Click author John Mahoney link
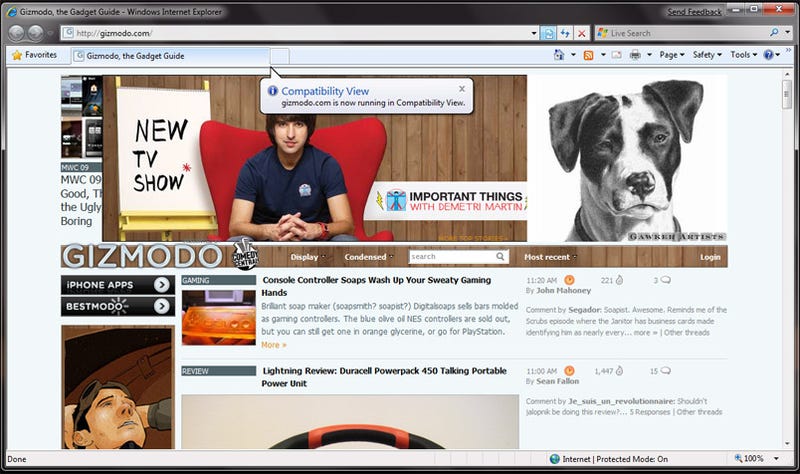This screenshot has width=800, height=474. tap(563, 291)
